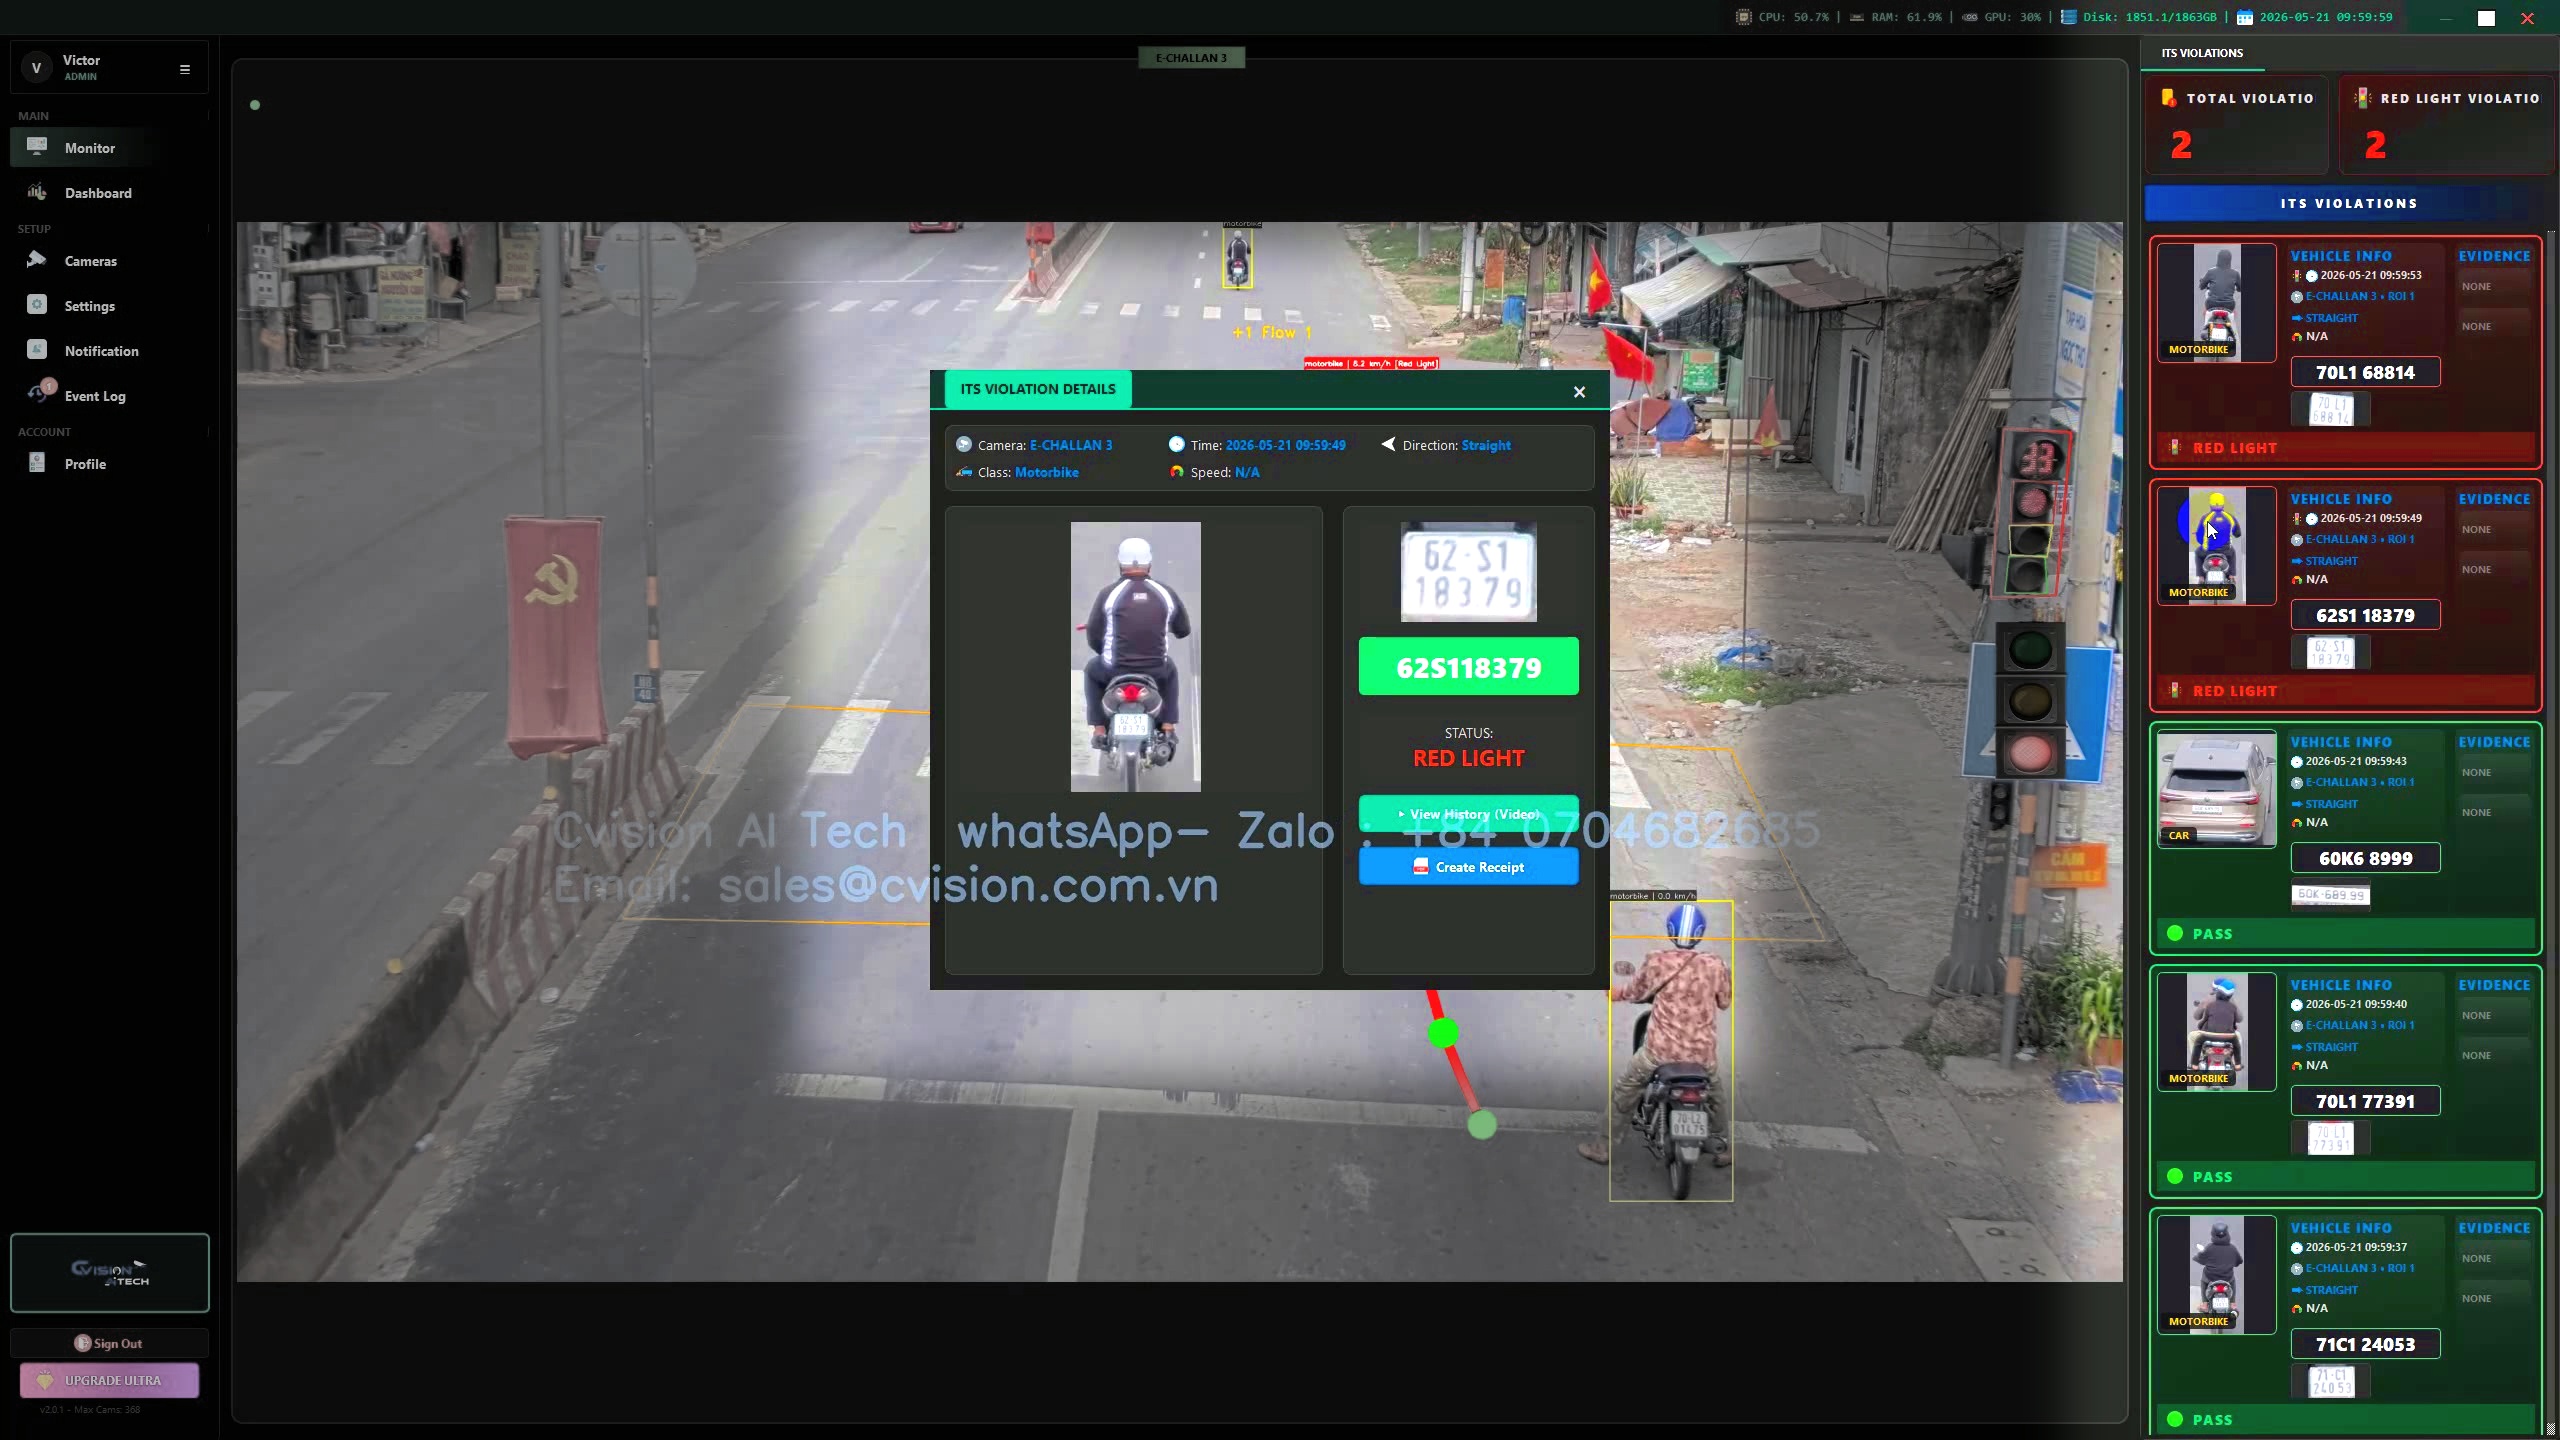Open the Monitor page in sidebar

(x=109, y=148)
